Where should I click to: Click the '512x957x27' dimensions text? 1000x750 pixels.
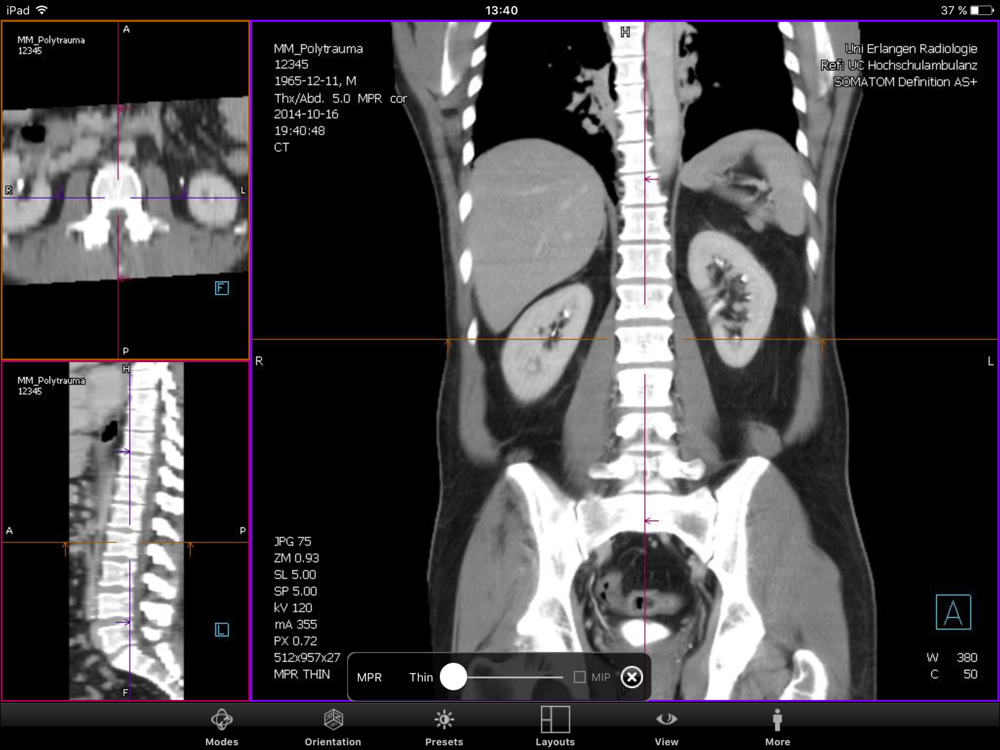tap(307, 658)
